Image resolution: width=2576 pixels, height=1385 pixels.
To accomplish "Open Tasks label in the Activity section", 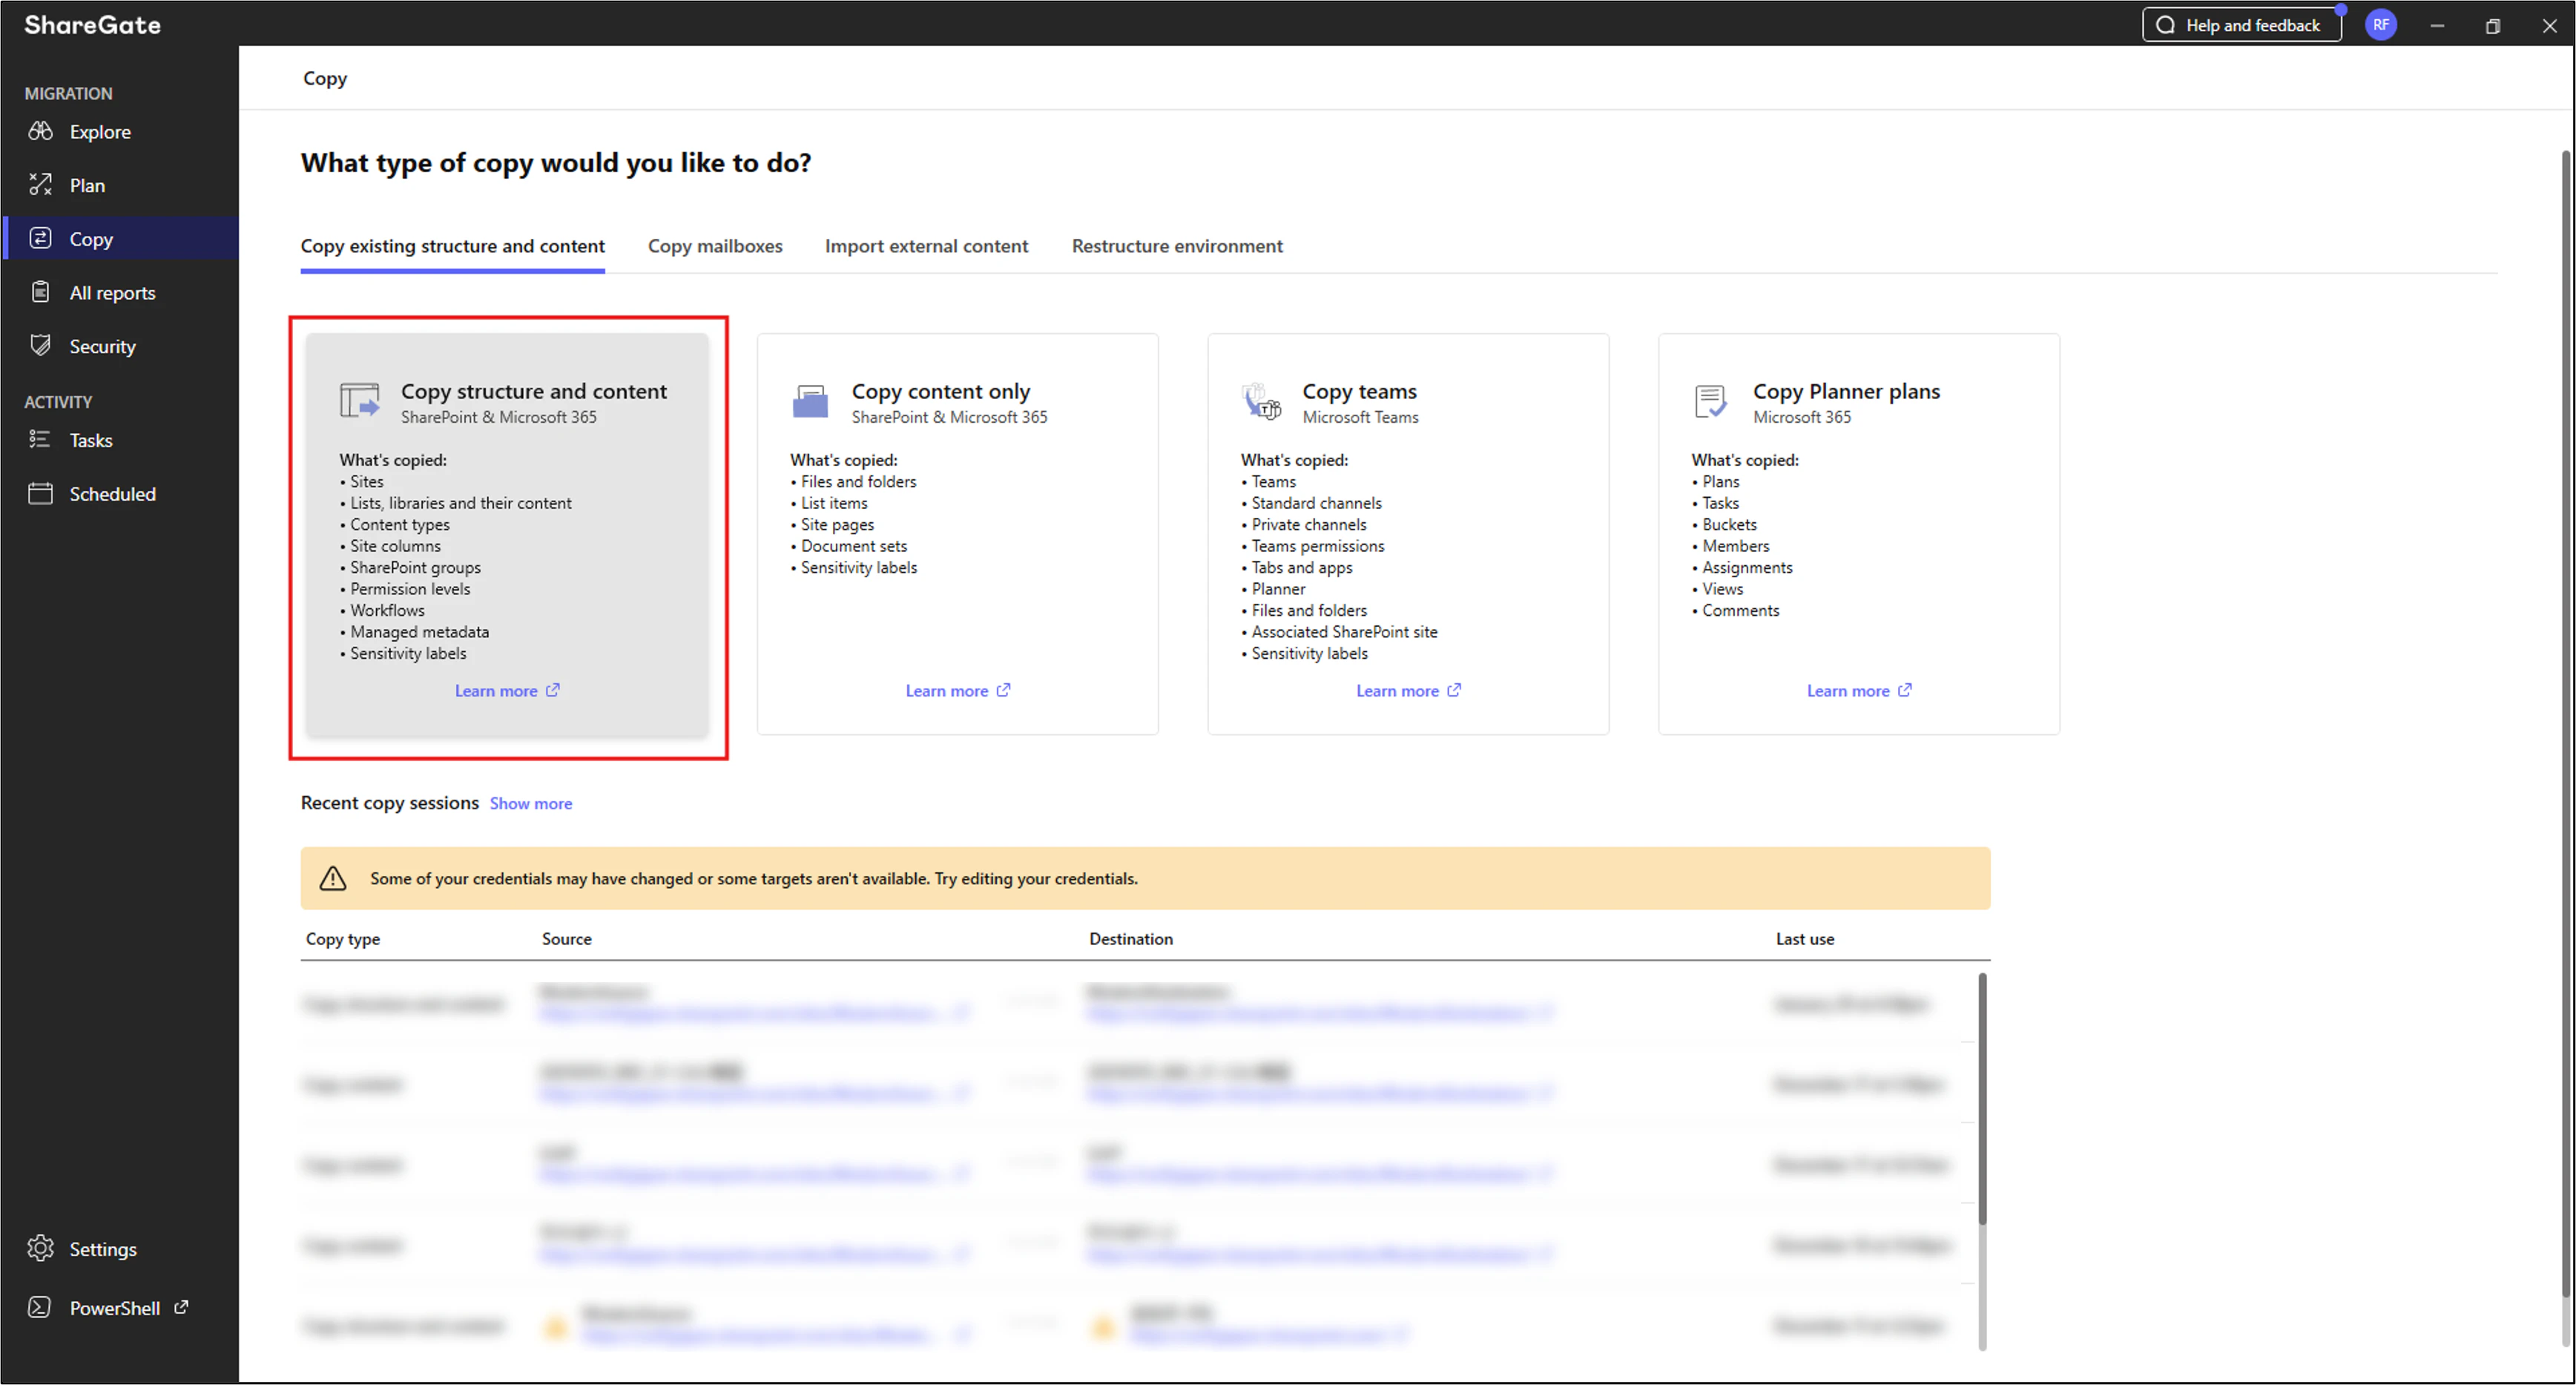I will click(91, 440).
